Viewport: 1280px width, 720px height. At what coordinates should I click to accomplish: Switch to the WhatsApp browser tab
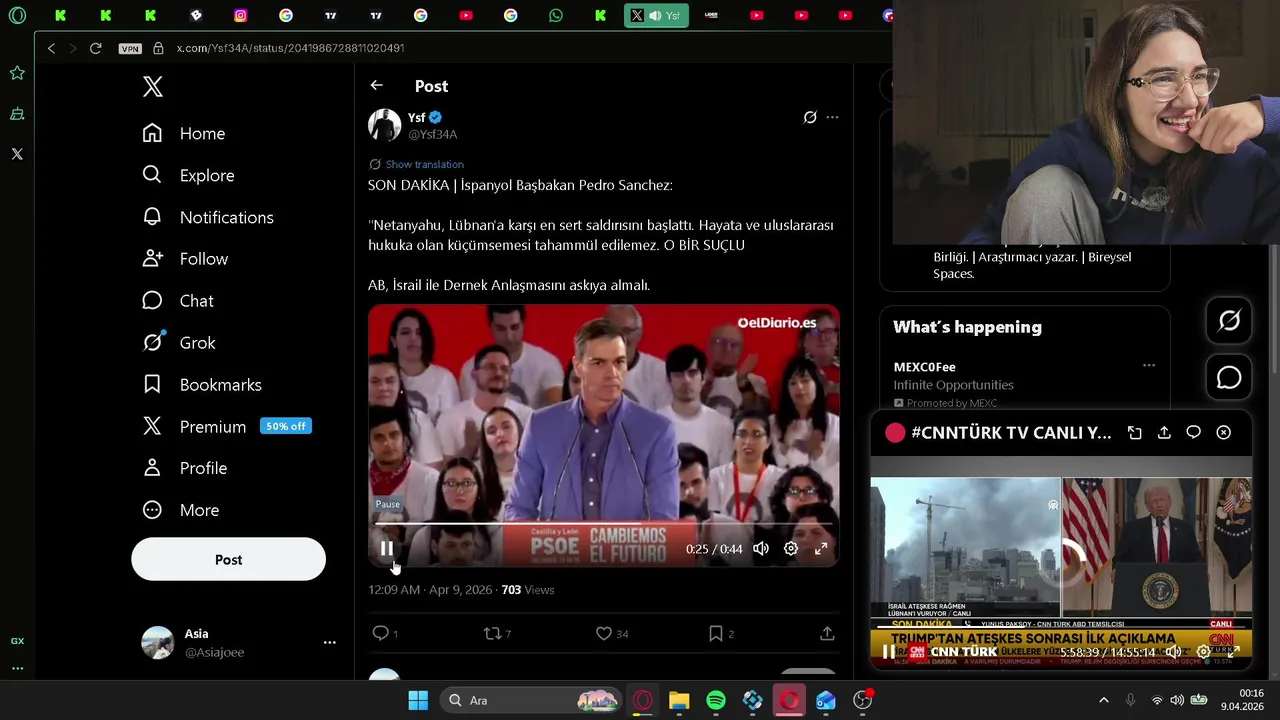click(x=555, y=15)
